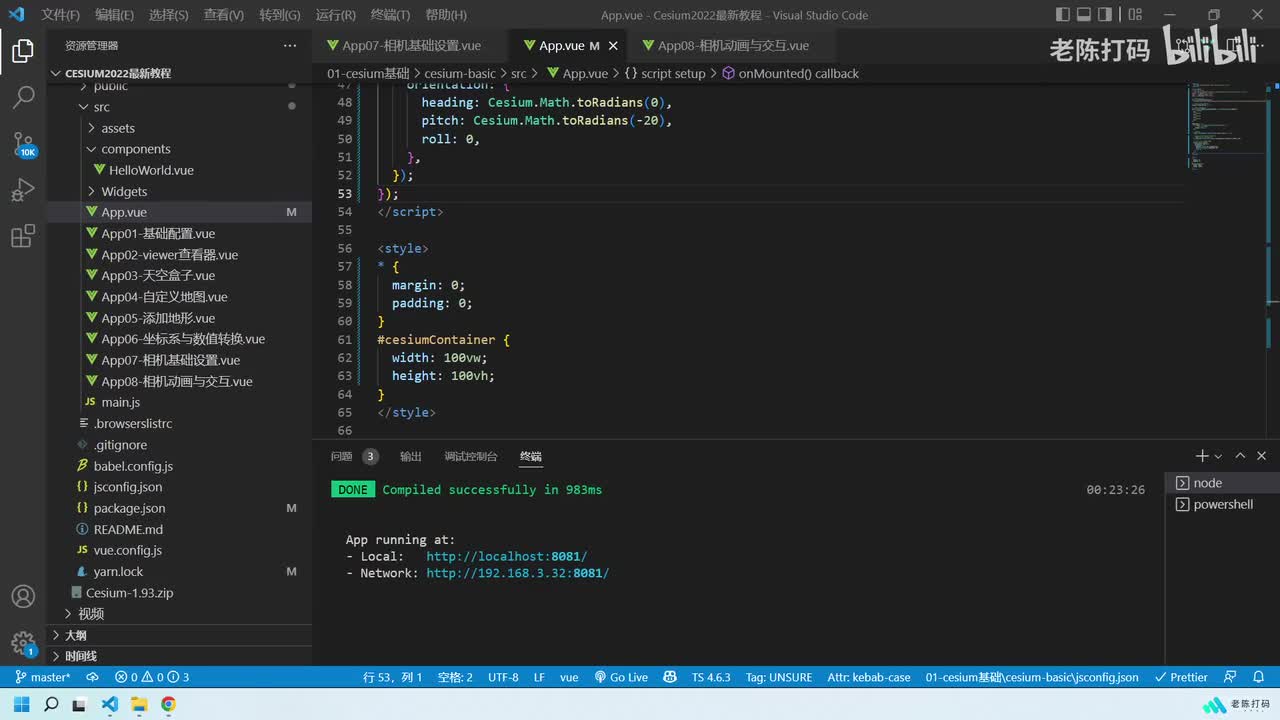Open the 文件(F) menu
The image size is (1280, 720).
click(60, 15)
